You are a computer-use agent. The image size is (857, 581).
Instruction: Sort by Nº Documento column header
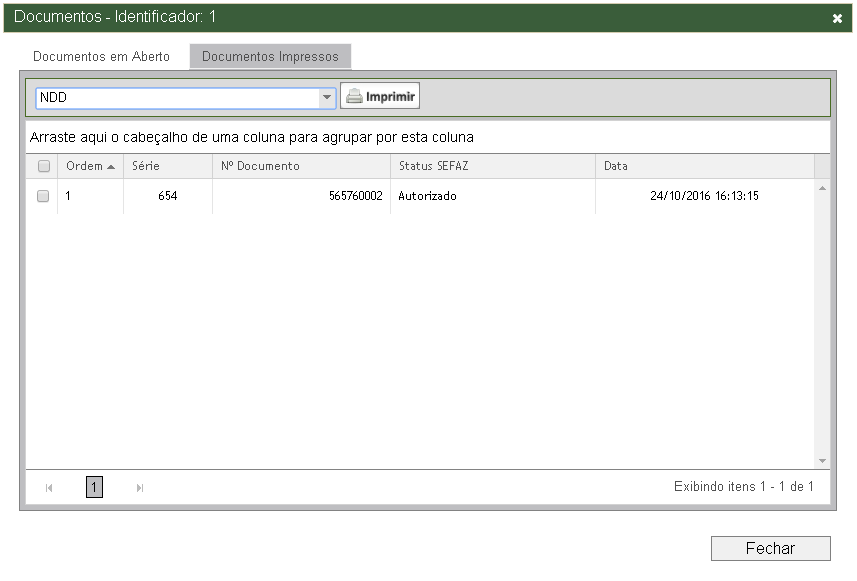coord(301,166)
